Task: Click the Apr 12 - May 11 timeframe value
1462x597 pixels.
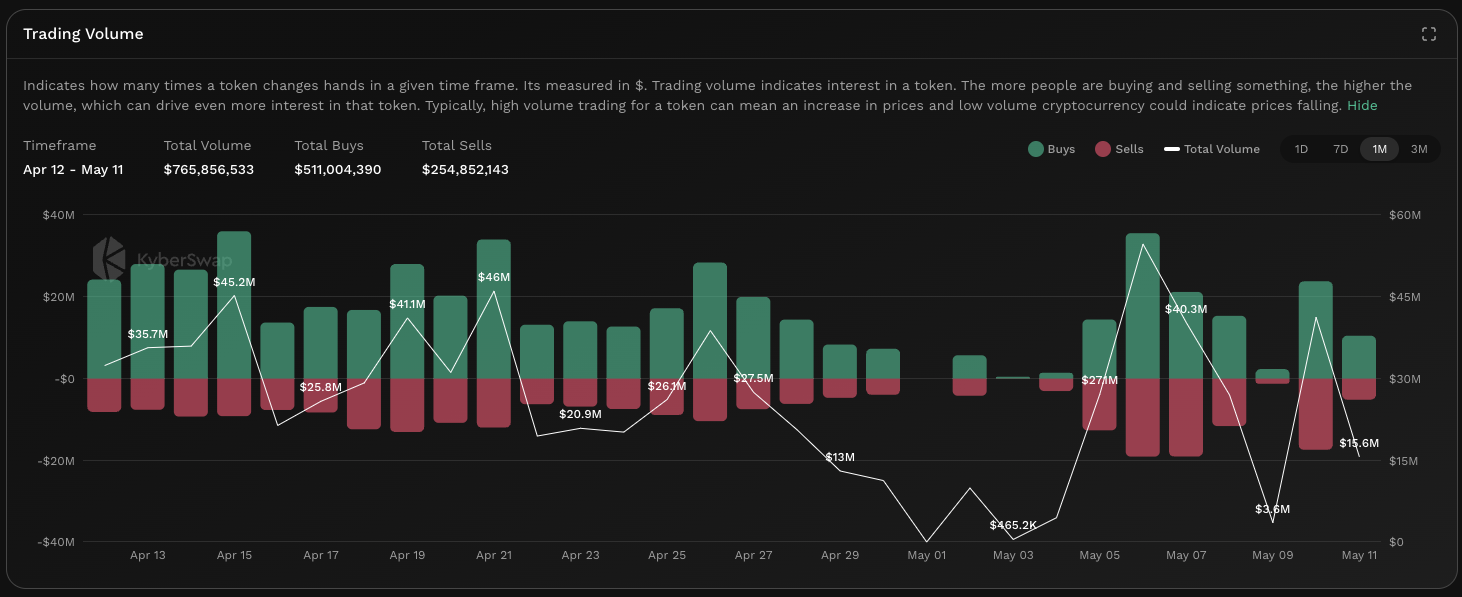Action: coord(73,170)
